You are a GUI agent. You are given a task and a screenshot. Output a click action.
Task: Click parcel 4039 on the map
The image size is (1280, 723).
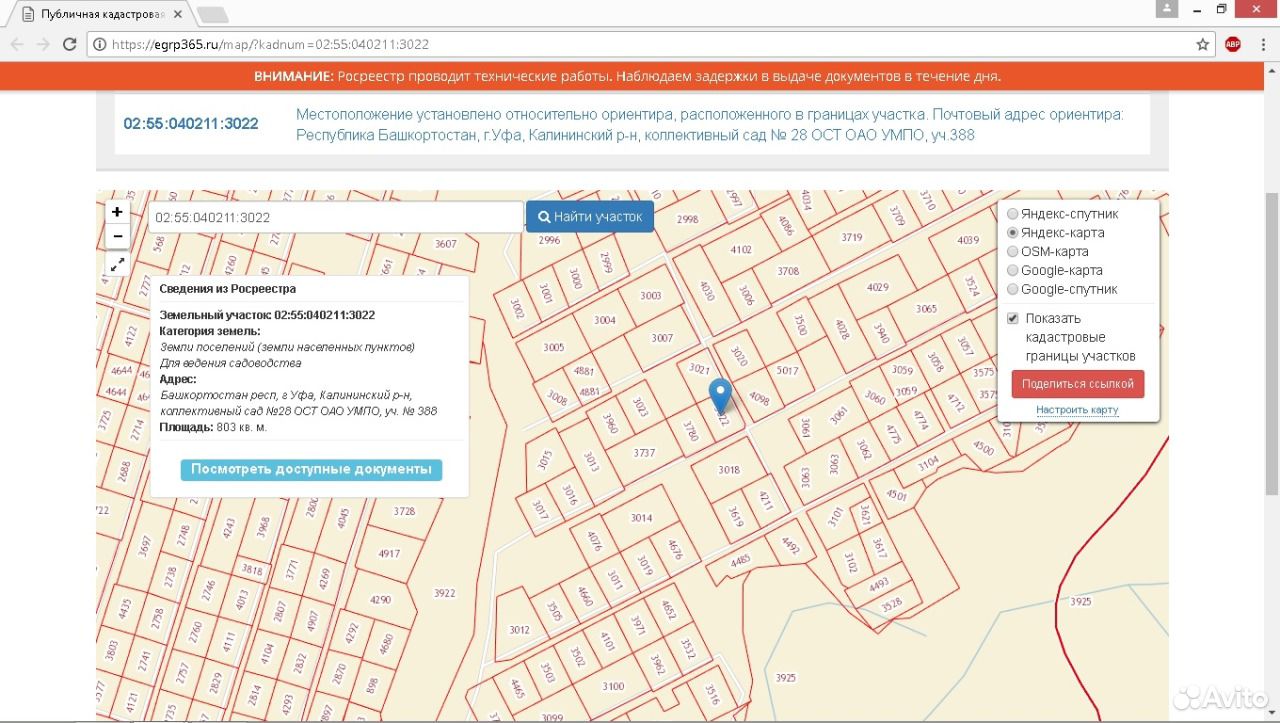968,240
